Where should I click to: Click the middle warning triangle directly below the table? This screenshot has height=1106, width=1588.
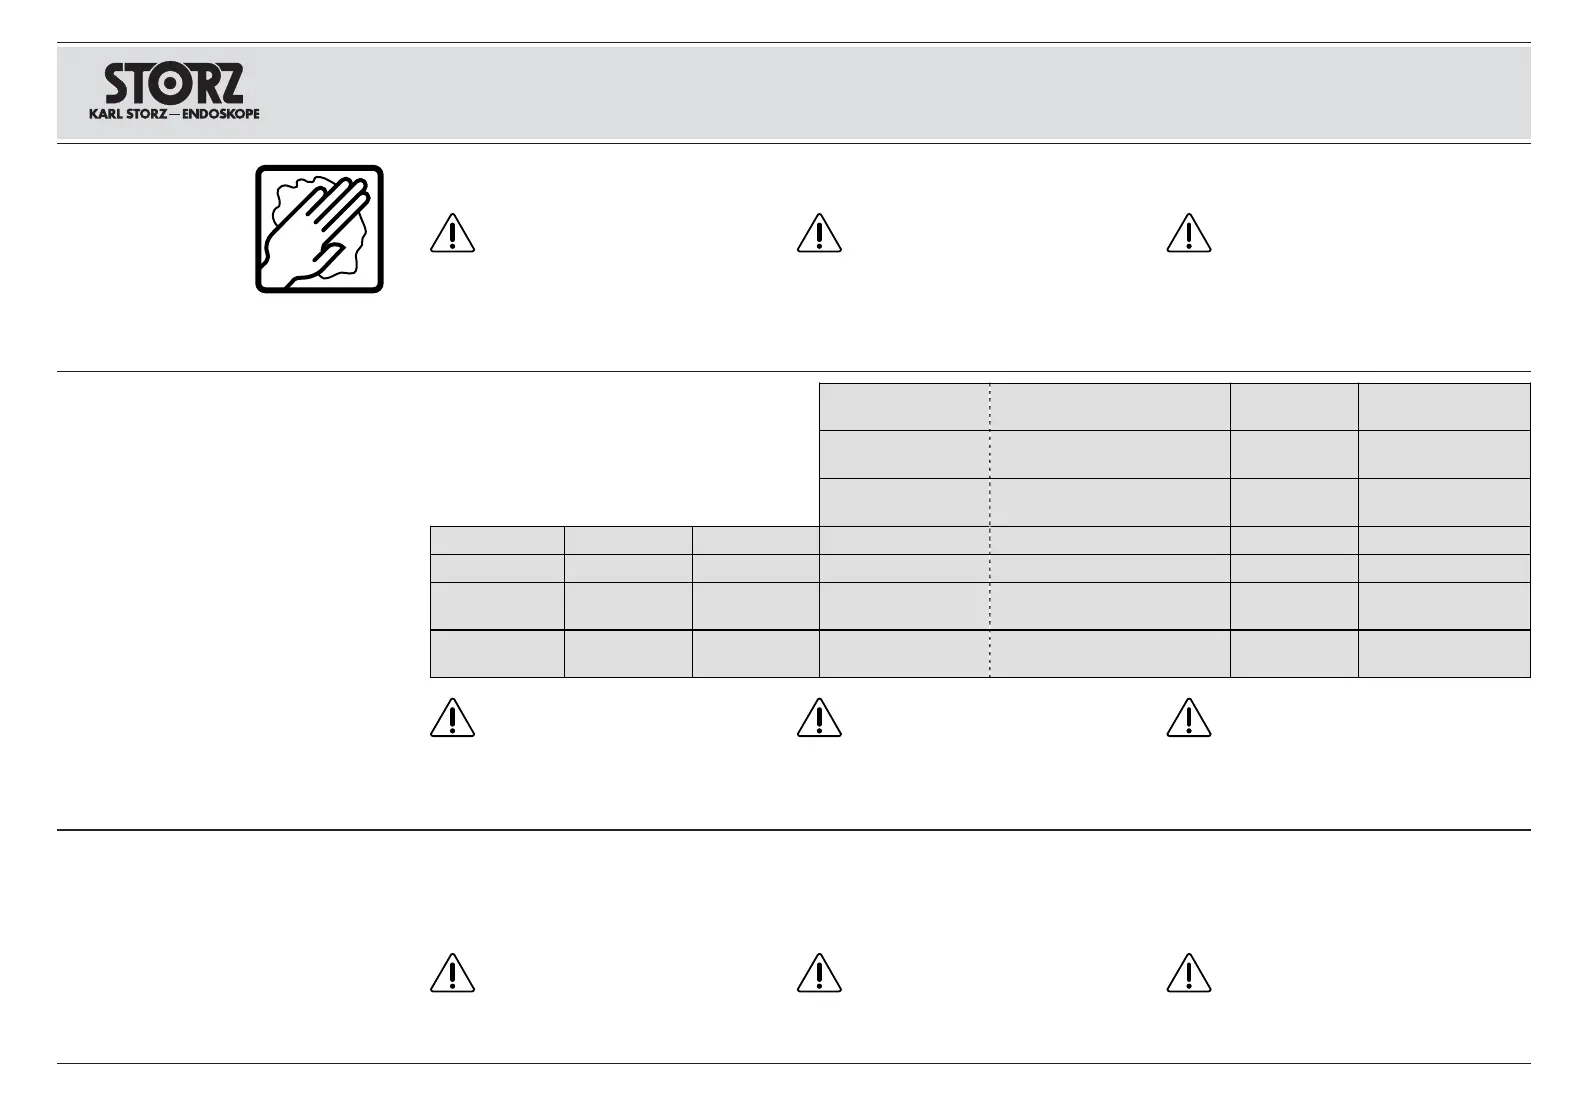819,718
